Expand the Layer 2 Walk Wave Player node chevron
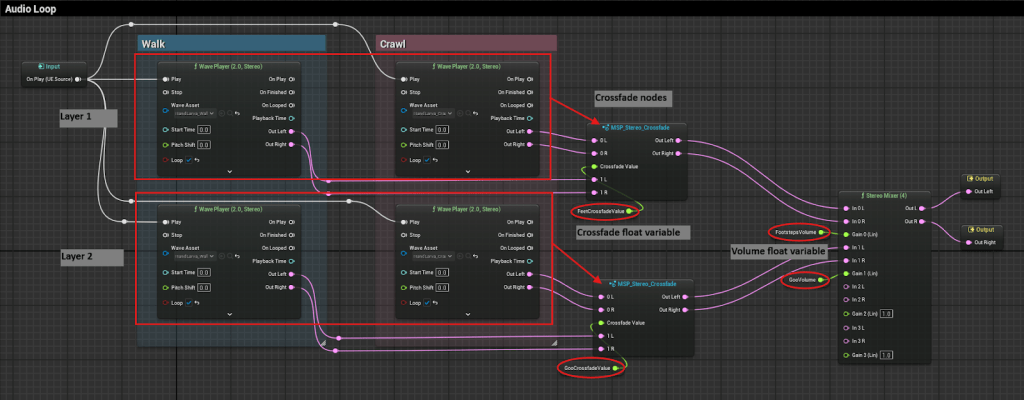The width and height of the screenshot is (1024, 400). tap(230, 314)
